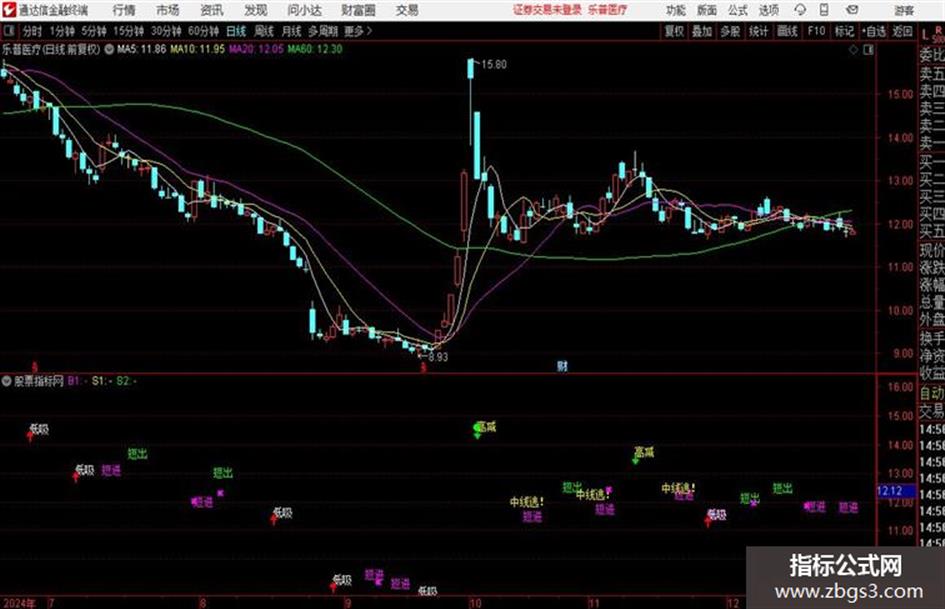This screenshot has width=945, height=609.
Task: Click the mobile phone icon
Action: pos(824,10)
